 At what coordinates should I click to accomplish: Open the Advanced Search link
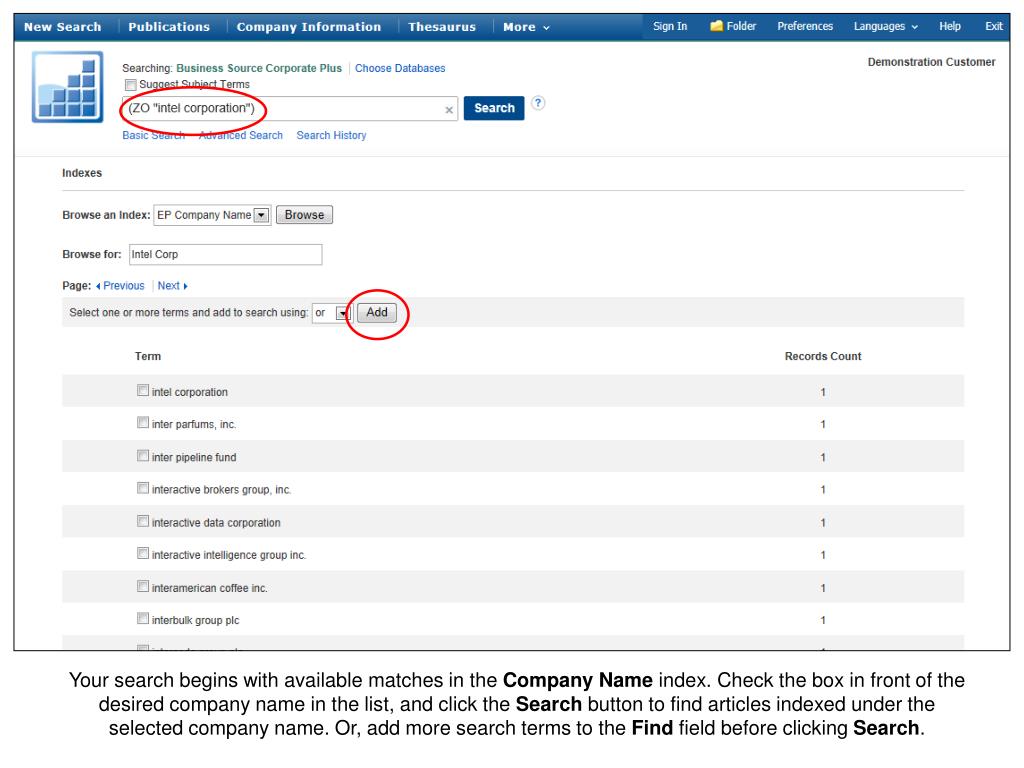[241, 135]
